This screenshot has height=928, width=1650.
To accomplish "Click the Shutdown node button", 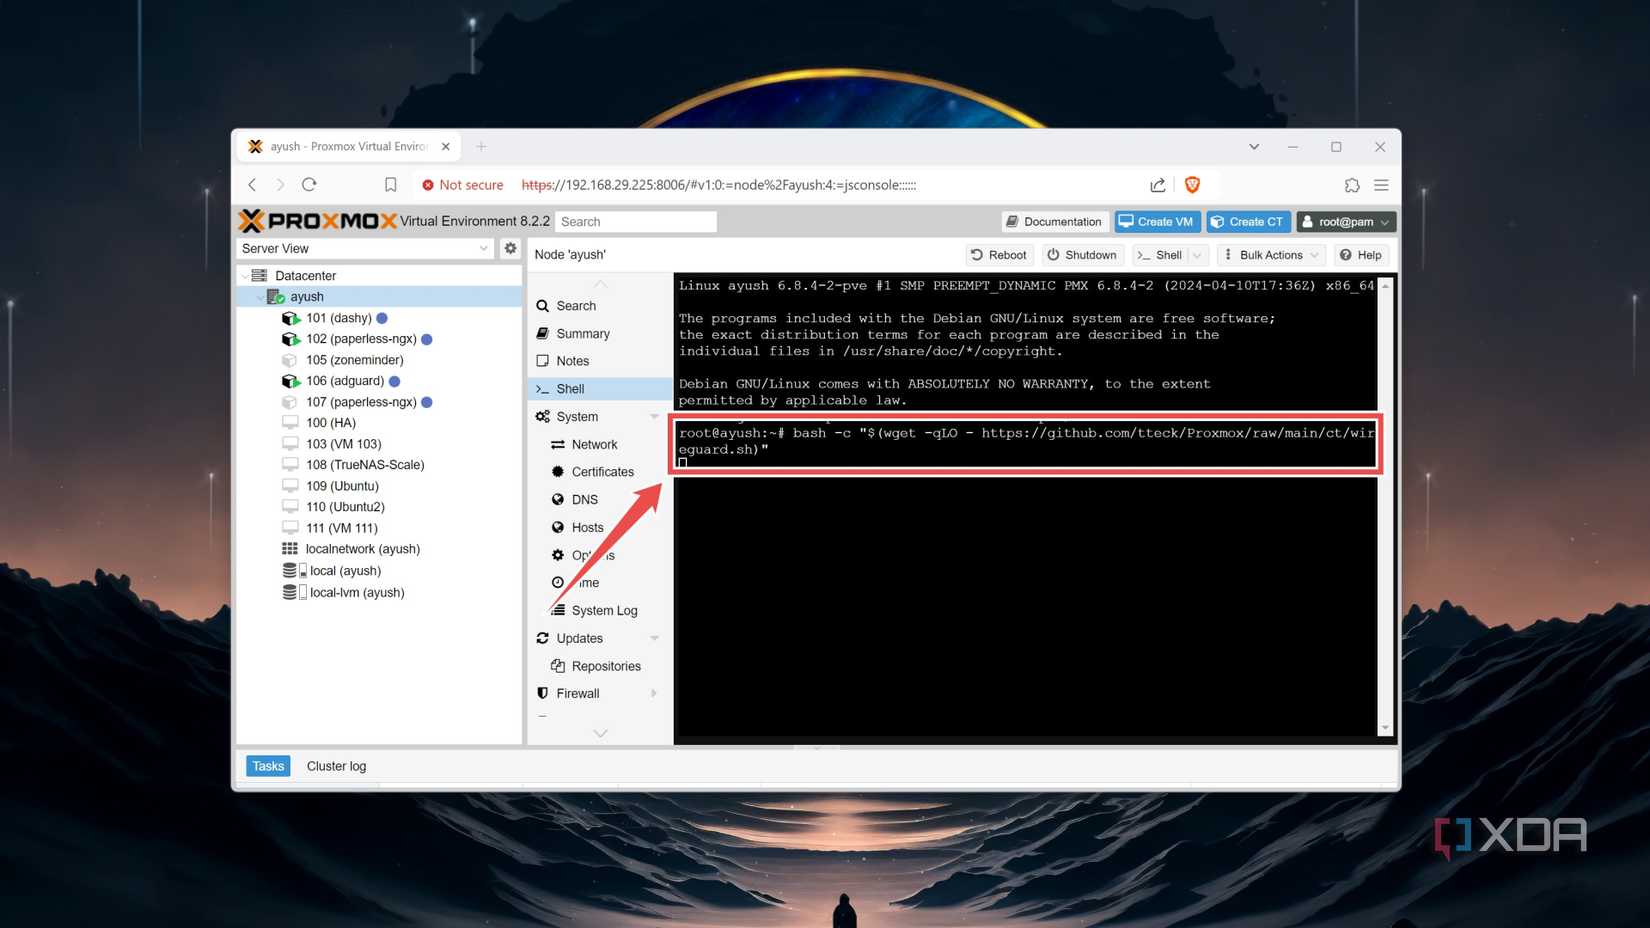I will (x=1082, y=255).
